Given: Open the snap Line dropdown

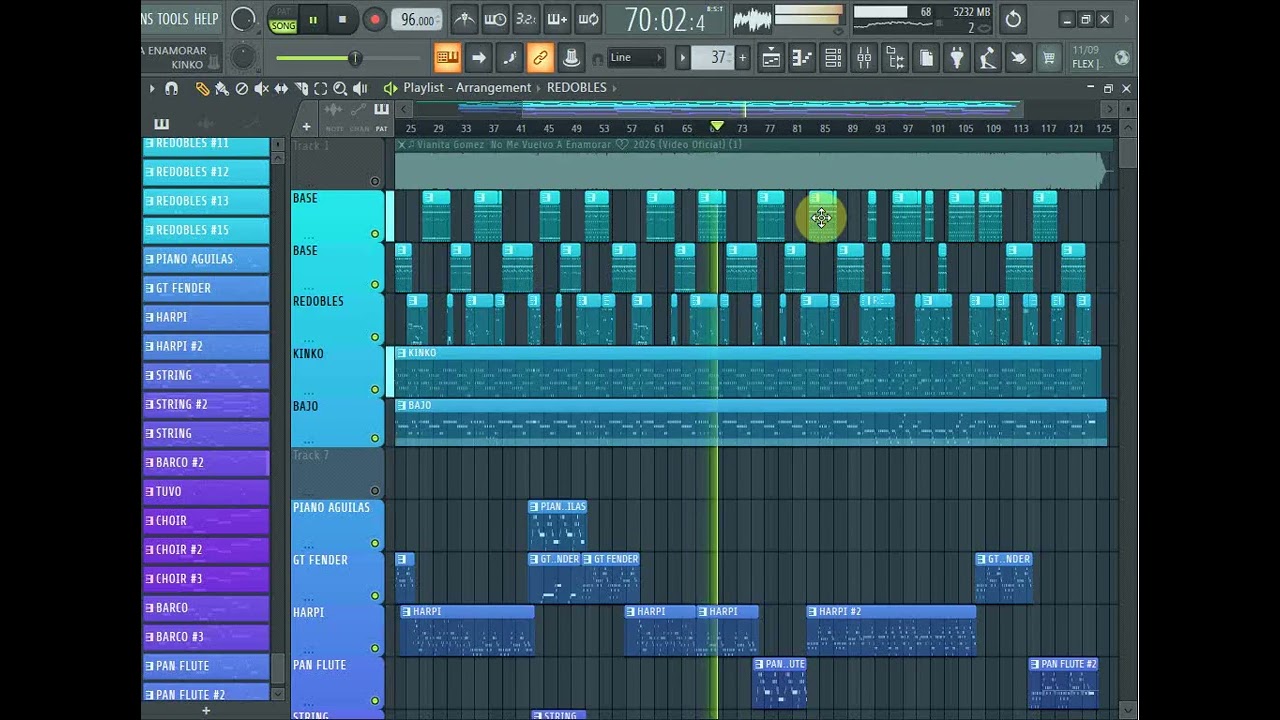Looking at the screenshot, I should tap(636, 58).
